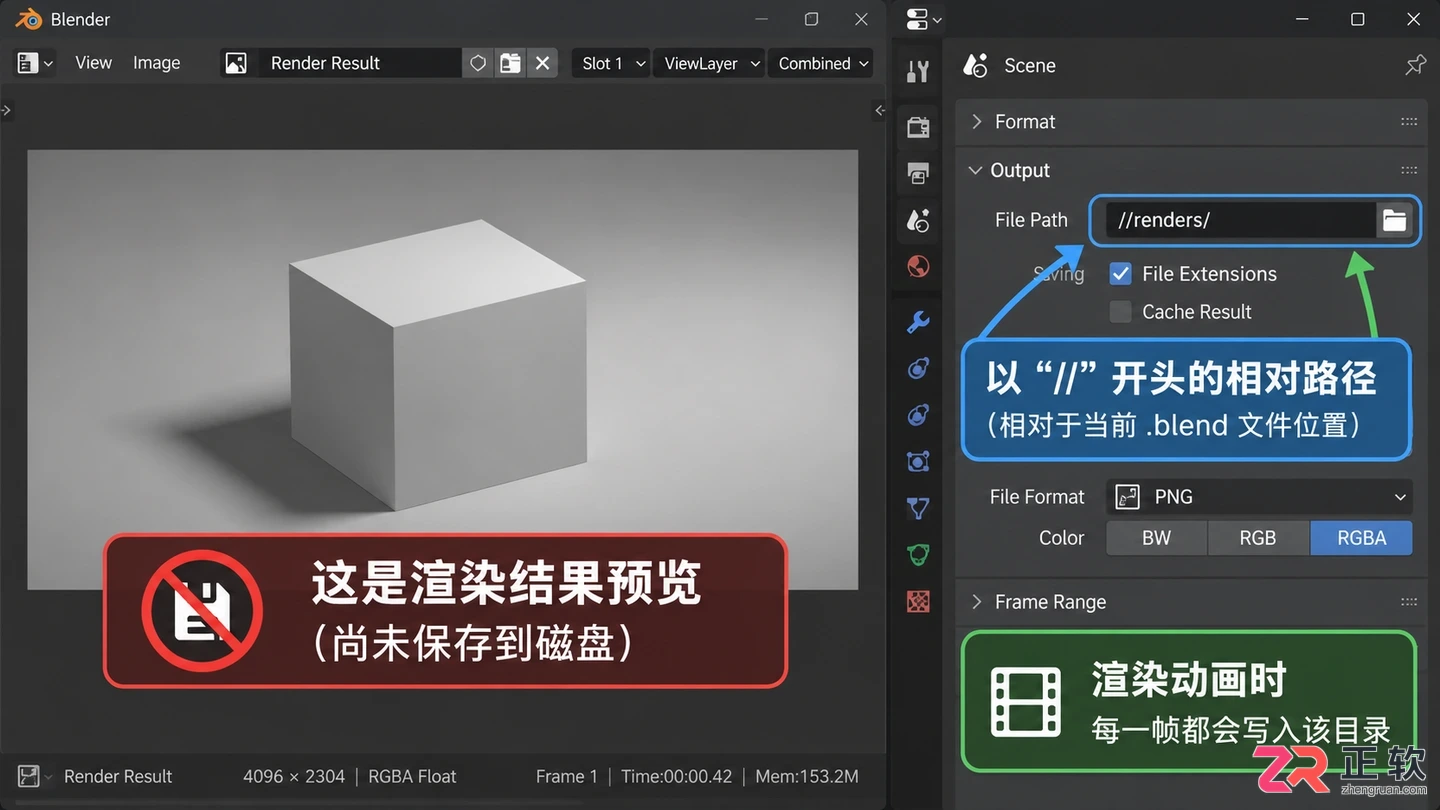Open the blue orbit tab above the constraints icon
1440x810 pixels.
918,414
